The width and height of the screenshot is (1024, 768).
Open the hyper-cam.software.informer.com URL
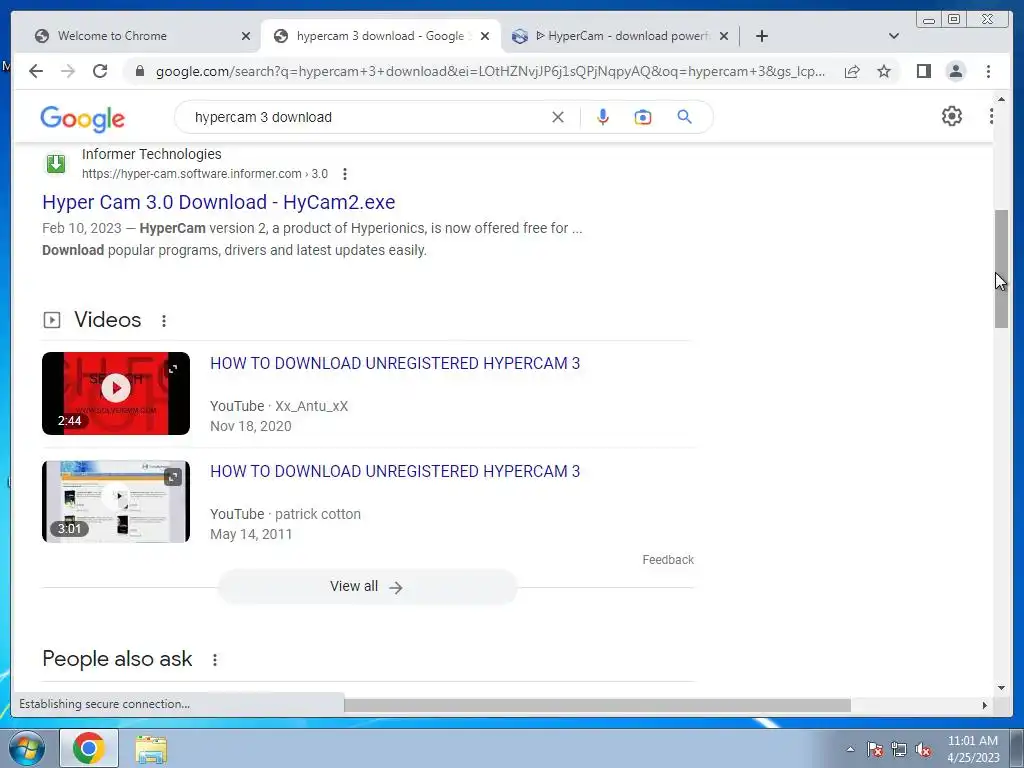[x=204, y=174]
